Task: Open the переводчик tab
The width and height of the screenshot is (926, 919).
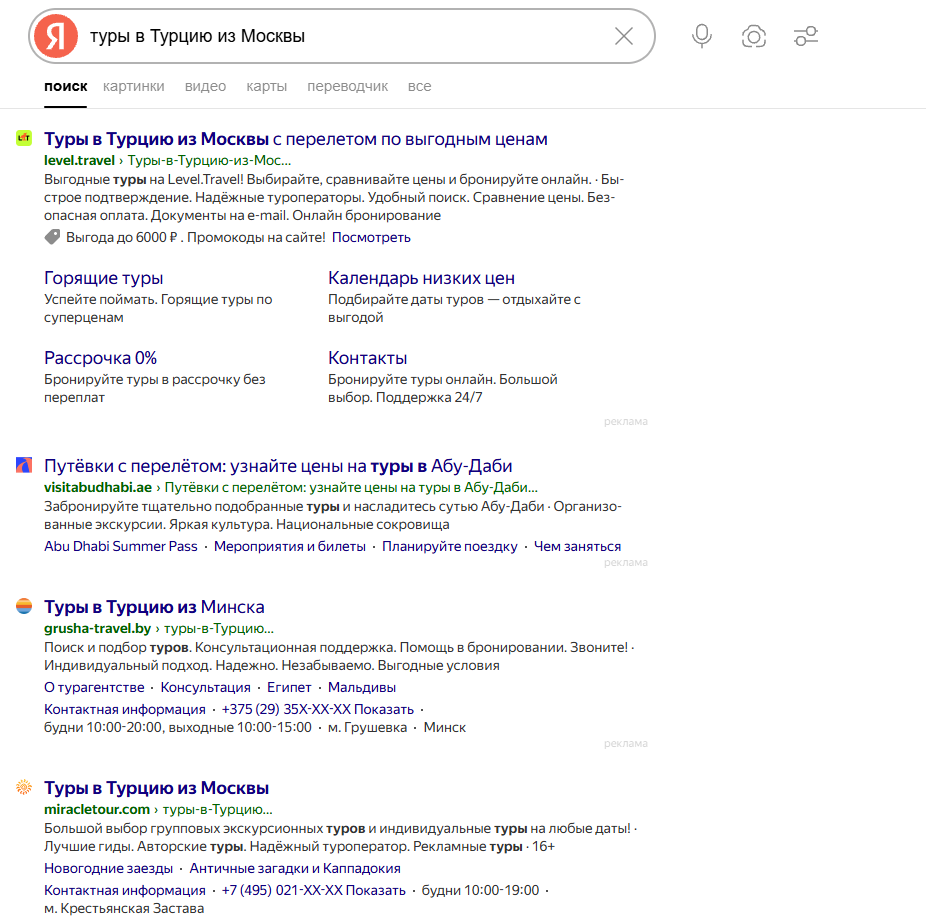Action: tap(347, 86)
